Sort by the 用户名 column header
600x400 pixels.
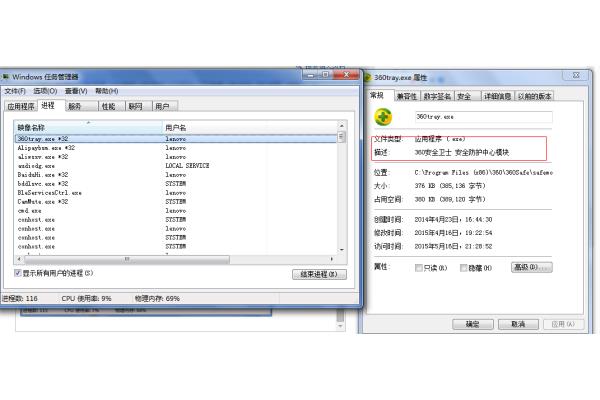pyautogui.click(x=250, y=127)
